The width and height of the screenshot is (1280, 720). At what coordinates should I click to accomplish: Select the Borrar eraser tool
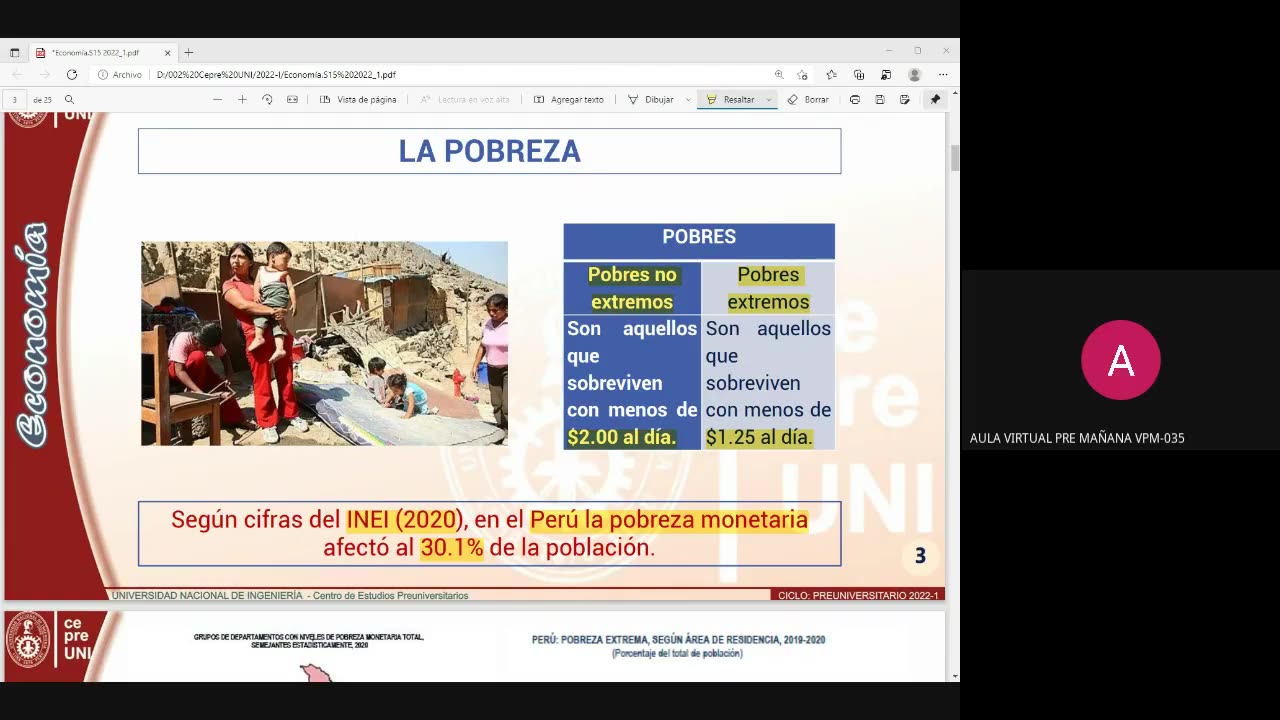pos(808,100)
